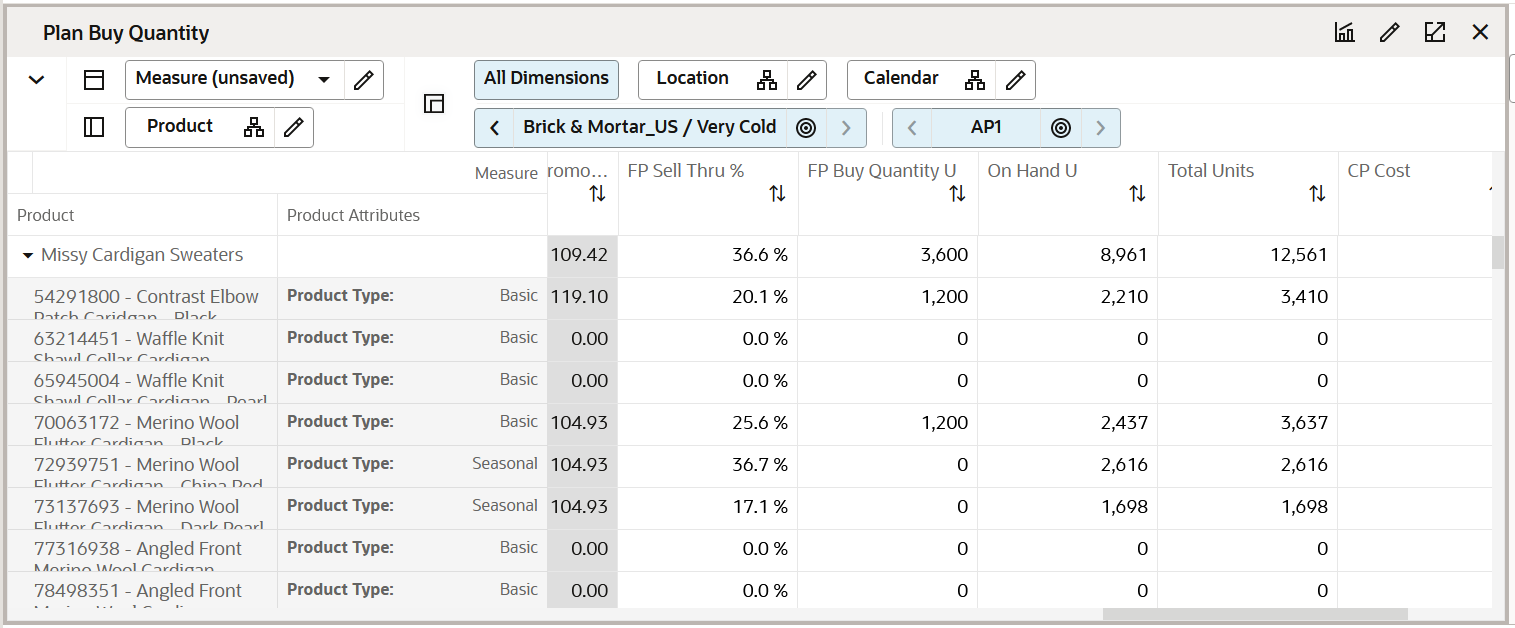Go to next location after Very Cold
1515x628 pixels.
tap(846, 128)
